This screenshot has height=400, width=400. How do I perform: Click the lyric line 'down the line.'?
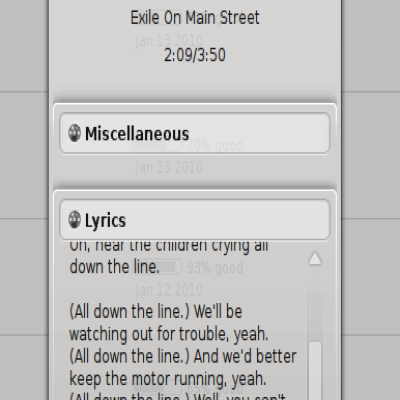pos(114,267)
